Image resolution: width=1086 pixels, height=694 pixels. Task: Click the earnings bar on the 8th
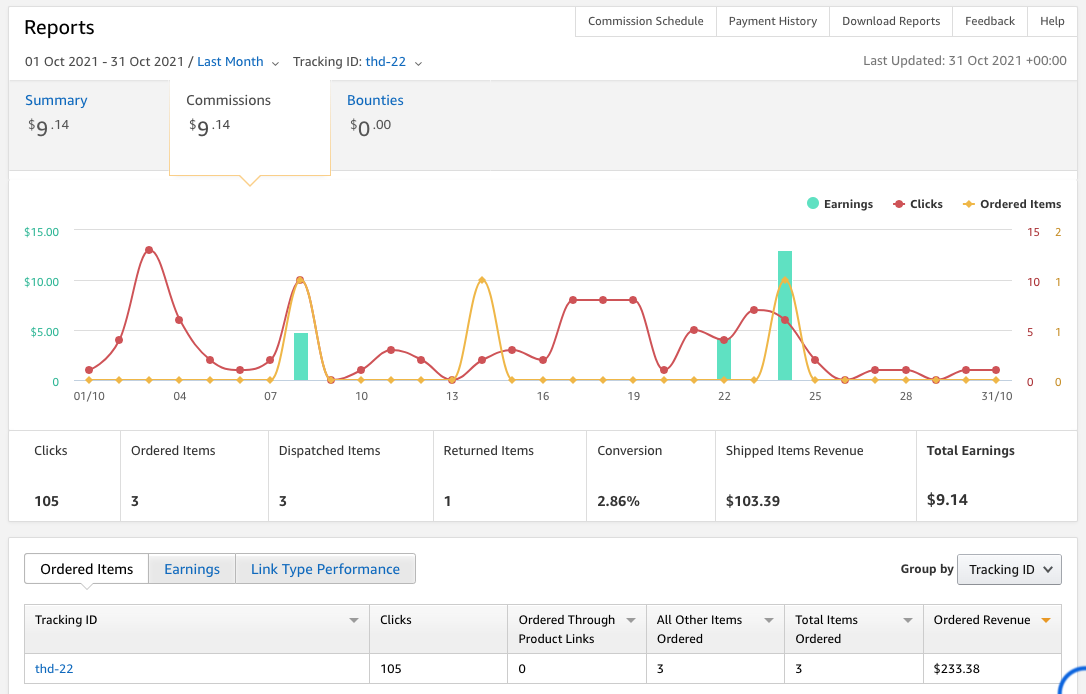(x=301, y=357)
